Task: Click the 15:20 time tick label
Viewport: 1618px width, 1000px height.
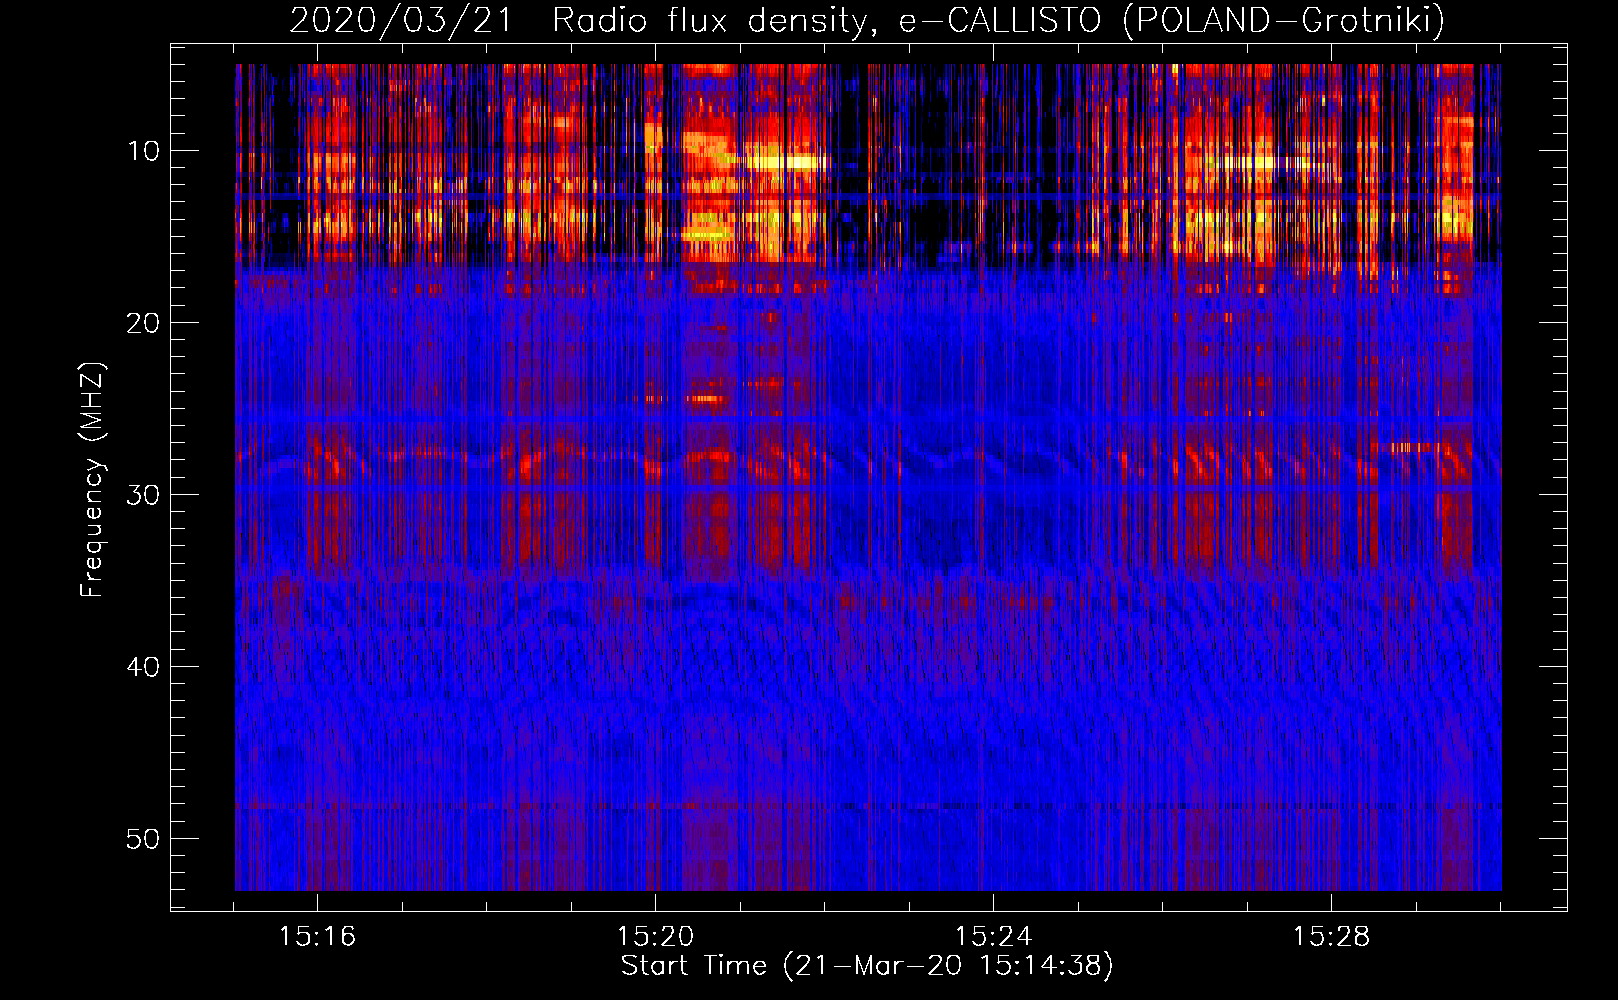Action: 655,937
